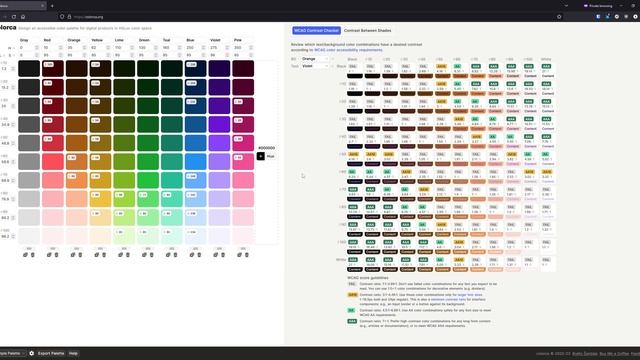Click the copy icon below the Orange column
Viewport: 640px width, 360px height.
[73, 255]
